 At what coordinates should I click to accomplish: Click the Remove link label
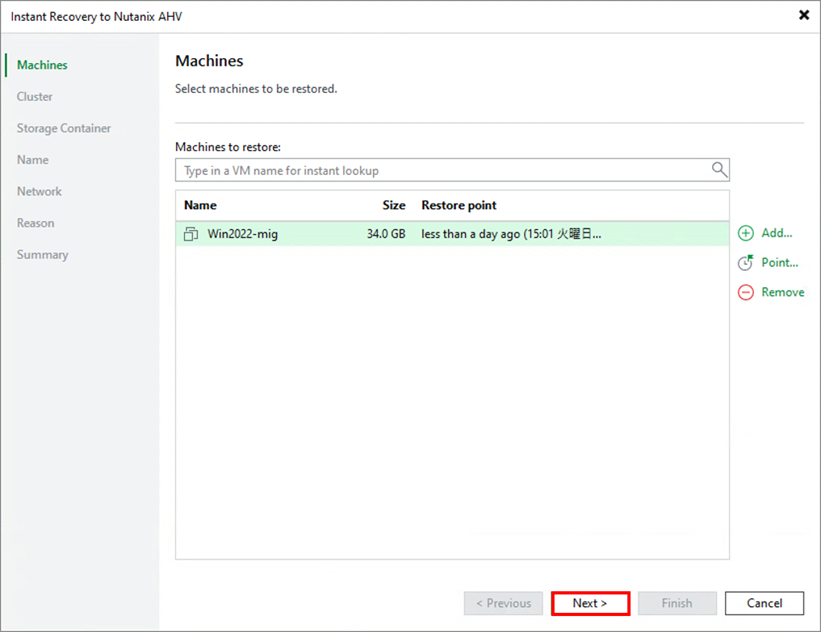coord(782,292)
